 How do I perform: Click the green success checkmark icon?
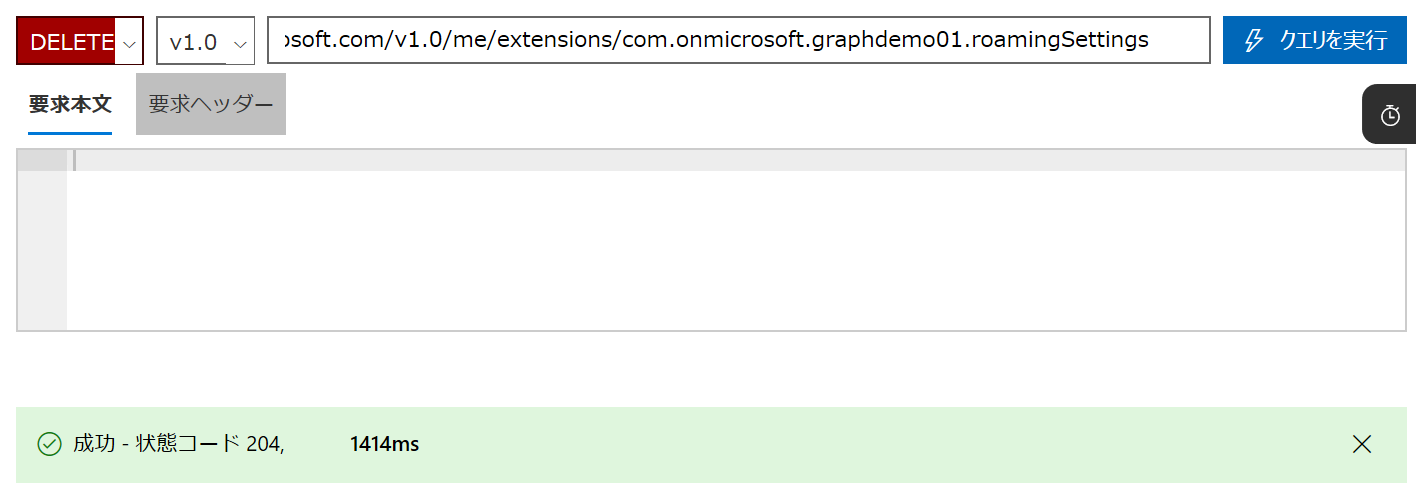coord(49,444)
